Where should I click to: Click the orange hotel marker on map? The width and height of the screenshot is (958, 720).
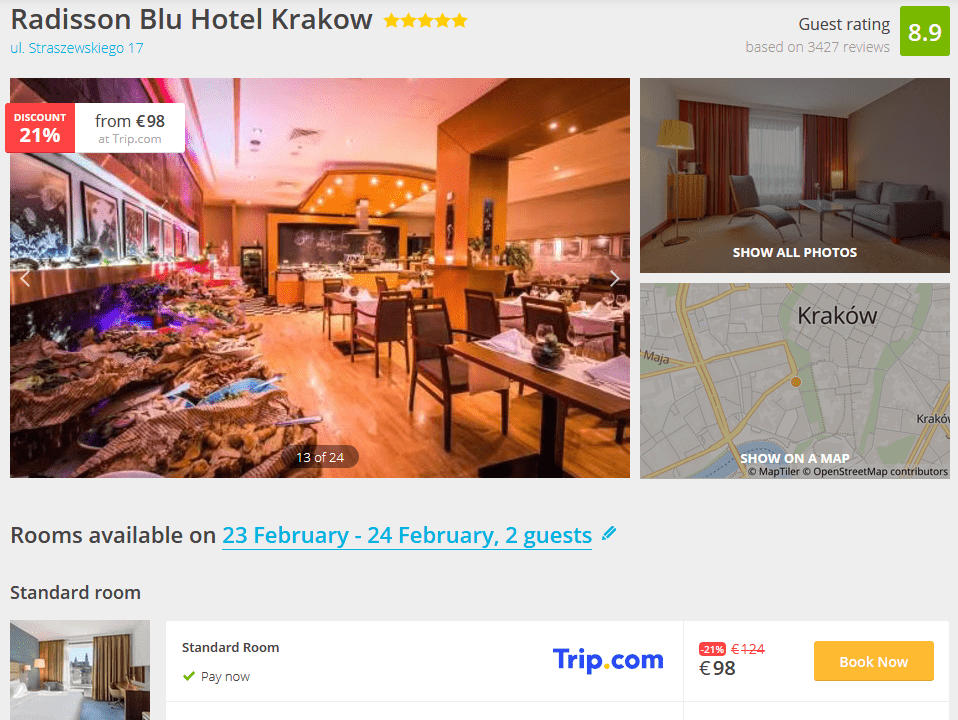[795, 382]
